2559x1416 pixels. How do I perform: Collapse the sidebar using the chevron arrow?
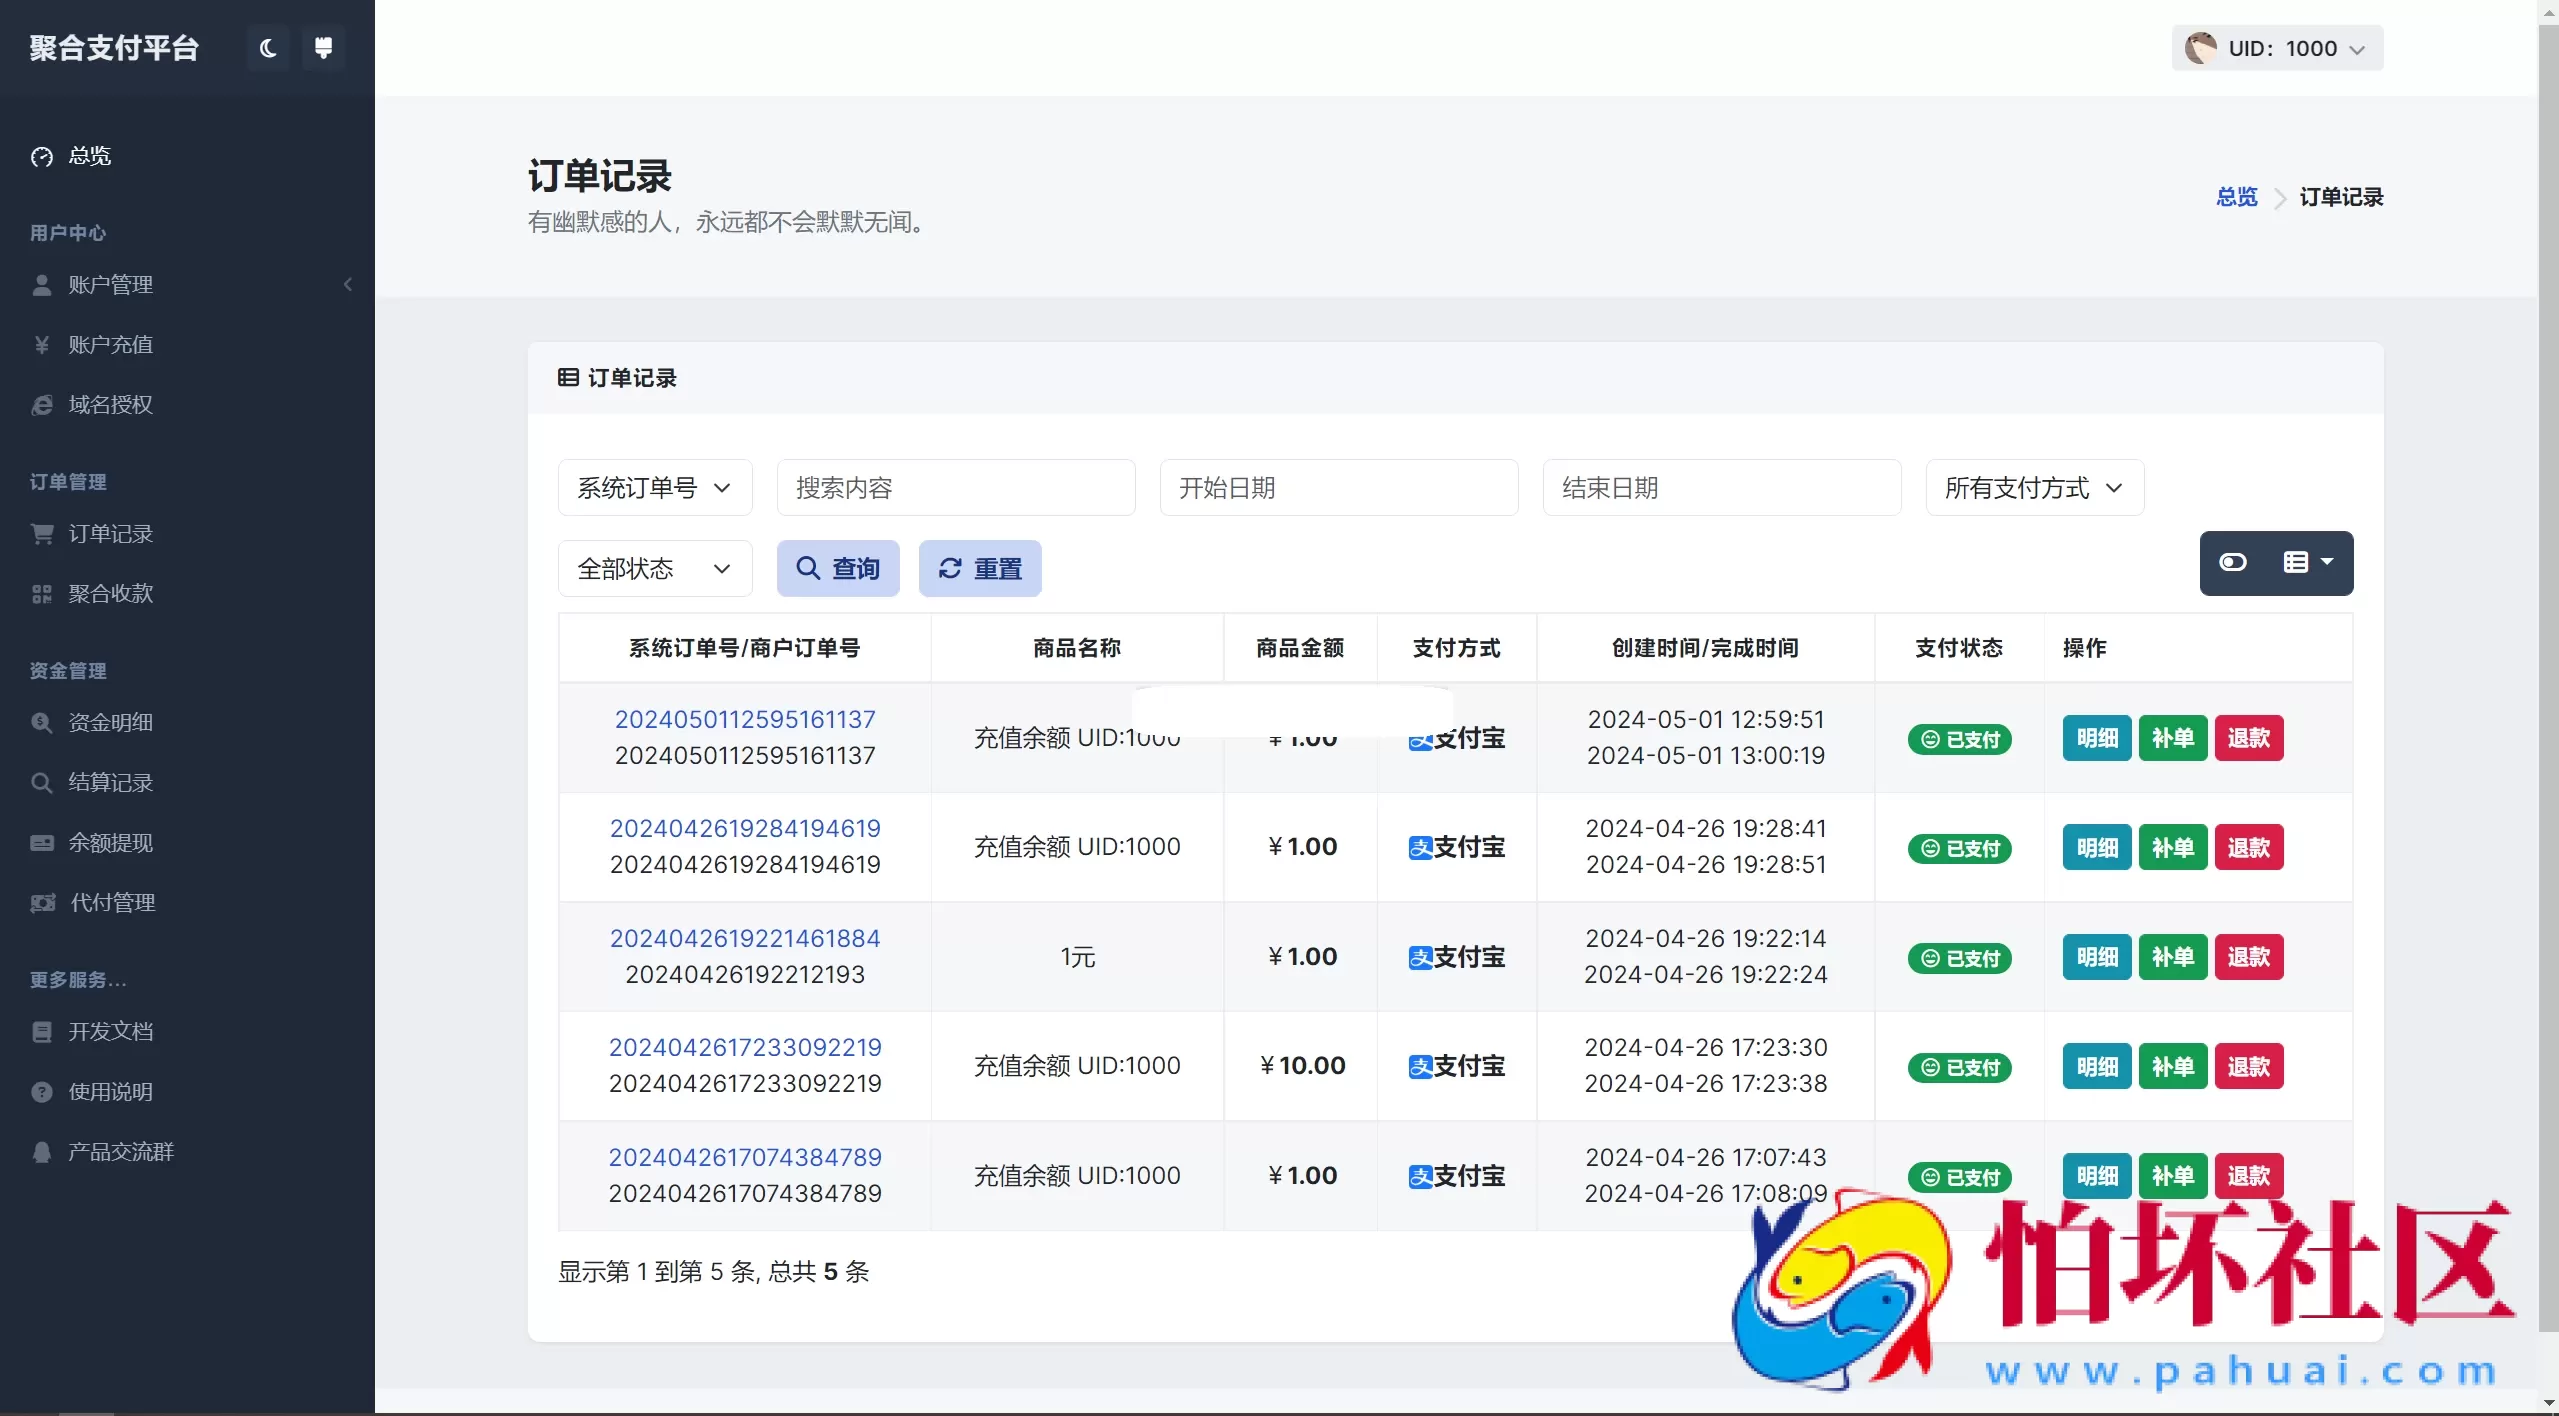[348, 284]
